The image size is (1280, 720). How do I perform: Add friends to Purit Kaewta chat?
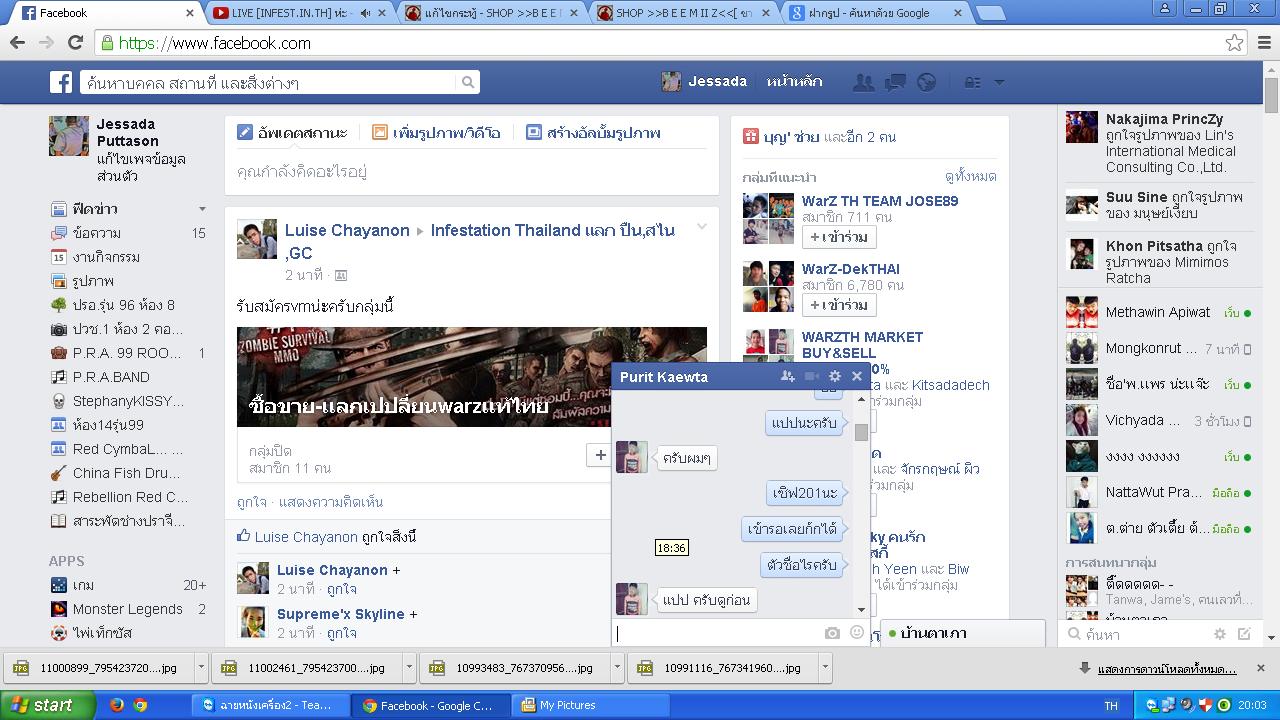tap(788, 376)
